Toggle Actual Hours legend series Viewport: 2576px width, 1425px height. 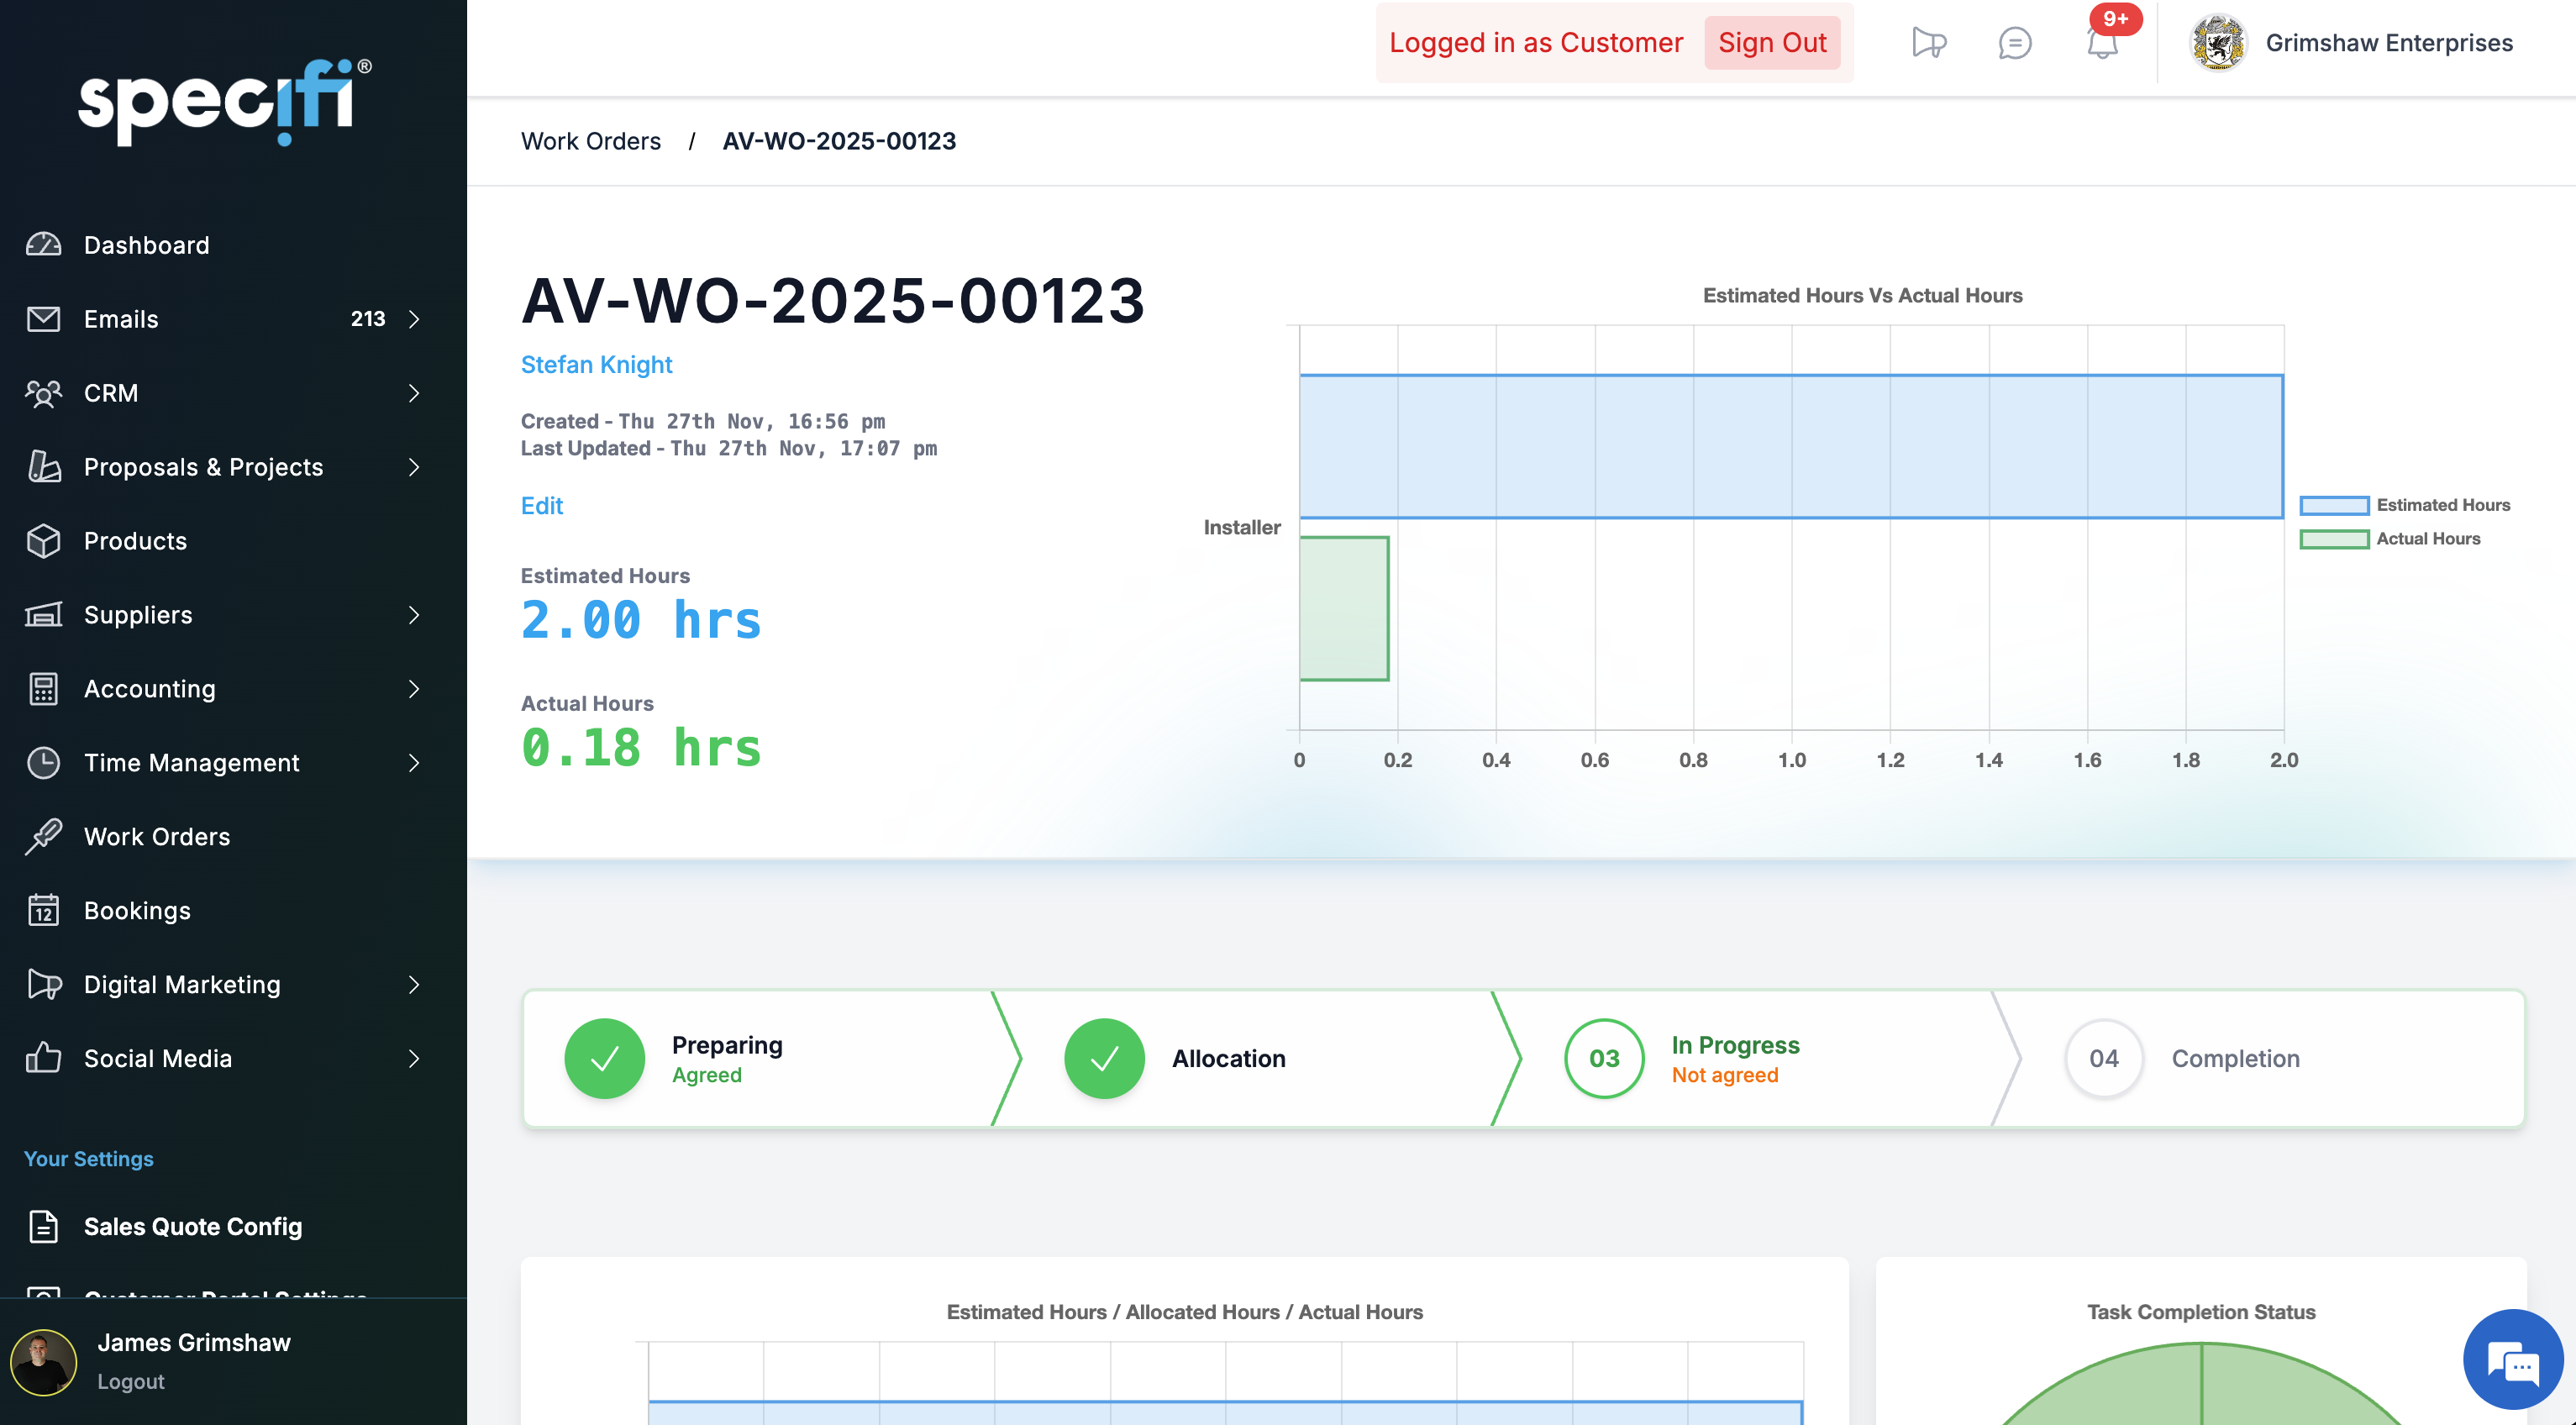tap(2390, 539)
